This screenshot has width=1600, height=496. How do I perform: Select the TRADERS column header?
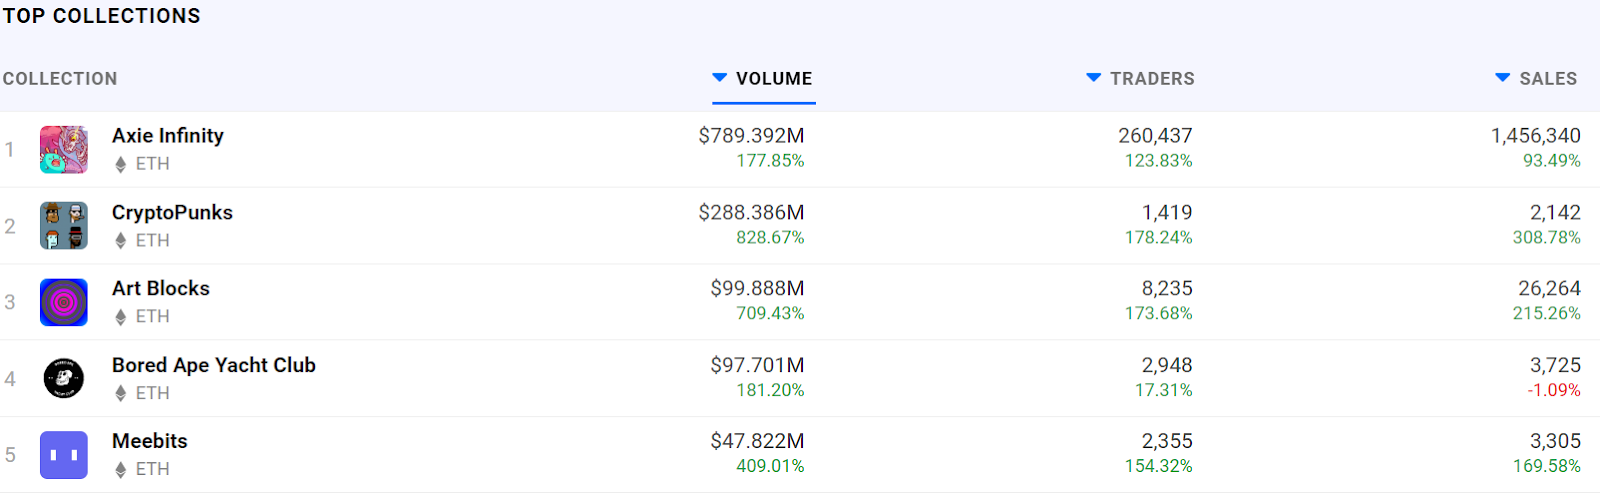tap(1152, 79)
